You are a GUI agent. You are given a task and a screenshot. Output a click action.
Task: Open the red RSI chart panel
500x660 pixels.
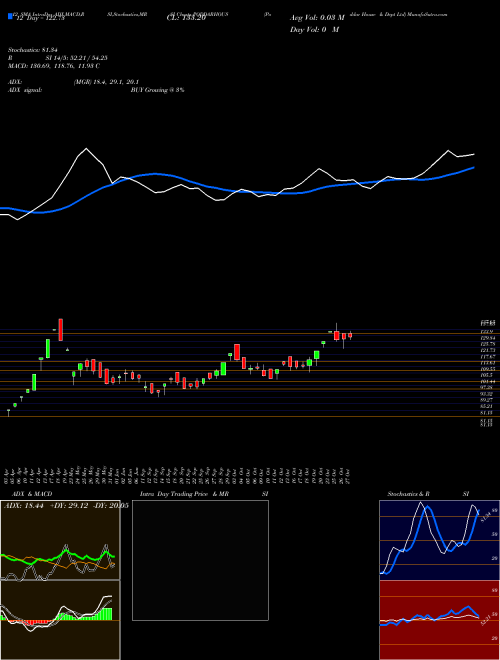(x=440, y=620)
